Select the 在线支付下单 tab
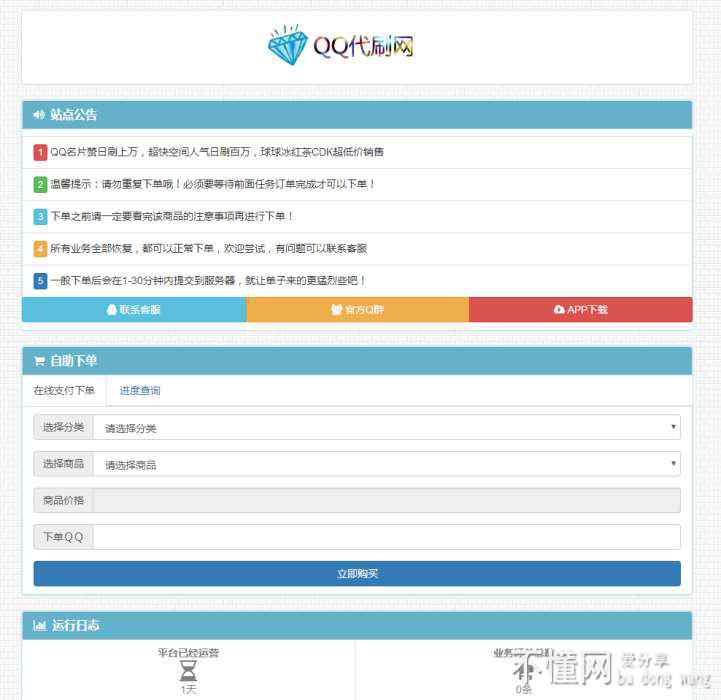This screenshot has width=721, height=700. (64, 391)
